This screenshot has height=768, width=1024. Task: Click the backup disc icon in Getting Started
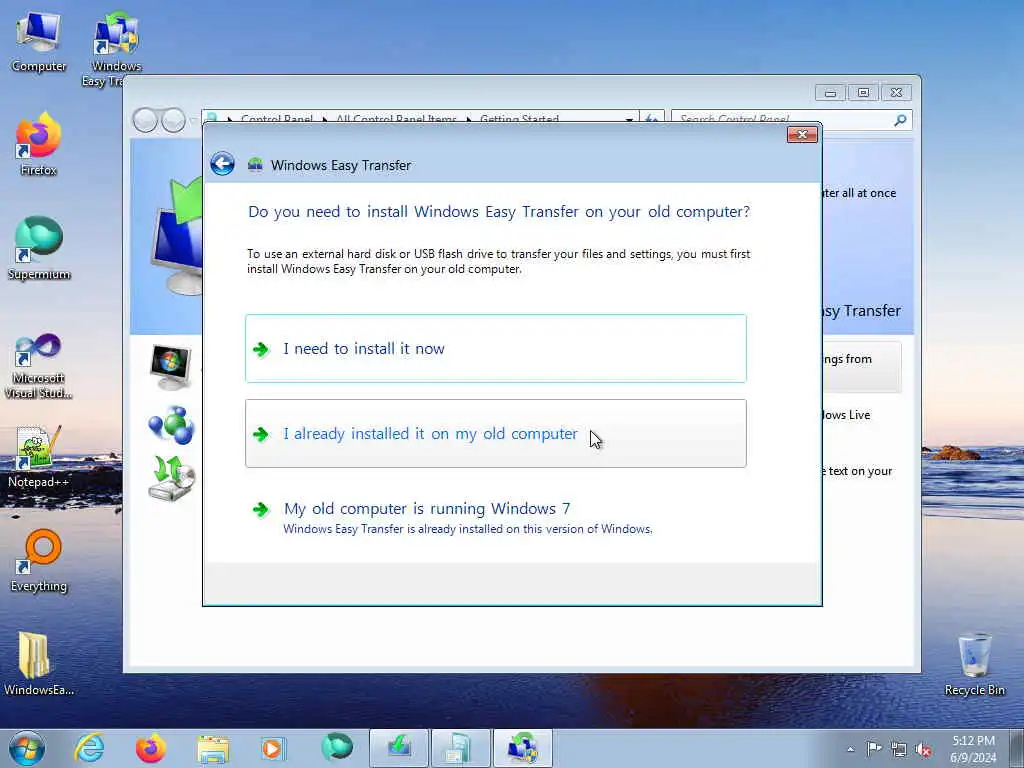(171, 479)
